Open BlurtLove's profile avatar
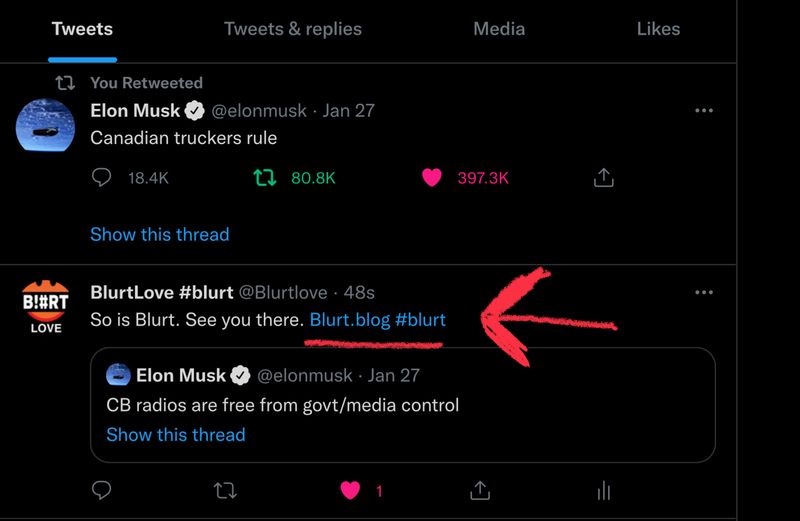Screen dimensions: 800x521 point(46,307)
